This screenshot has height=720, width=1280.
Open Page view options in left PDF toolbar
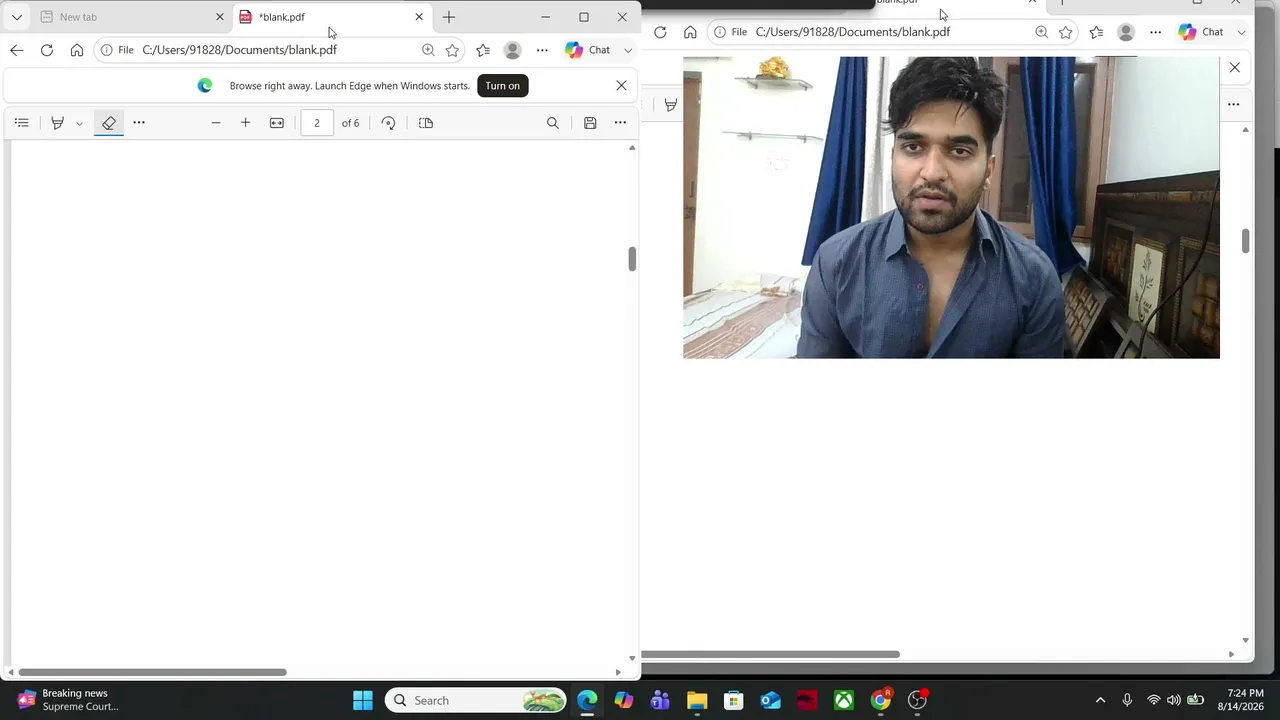pos(426,123)
